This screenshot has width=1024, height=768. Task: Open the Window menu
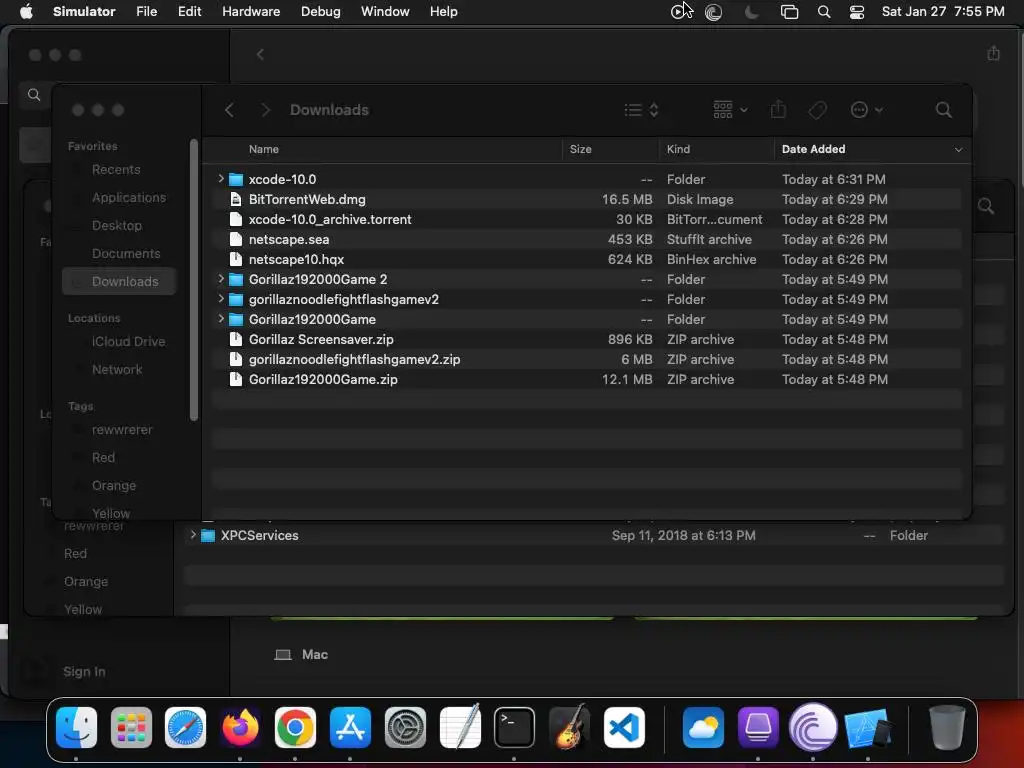(385, 12)
